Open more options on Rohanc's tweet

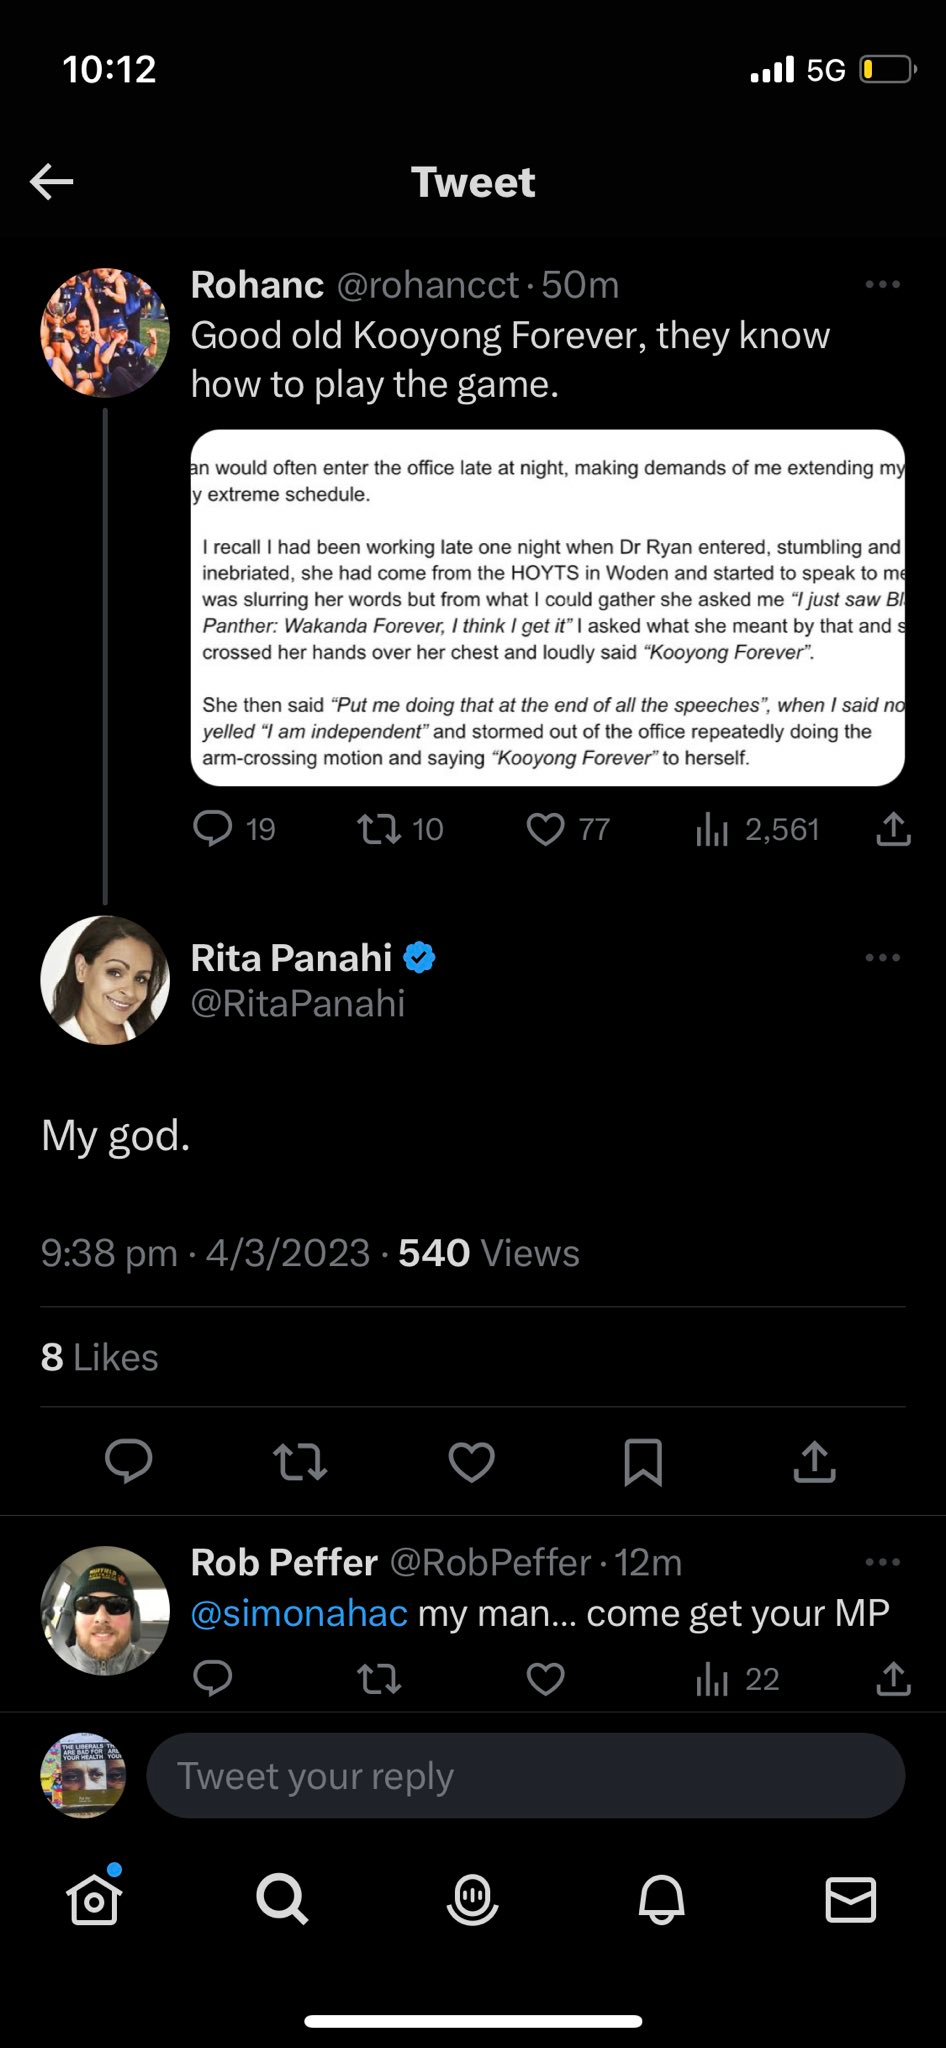[882, 285]
